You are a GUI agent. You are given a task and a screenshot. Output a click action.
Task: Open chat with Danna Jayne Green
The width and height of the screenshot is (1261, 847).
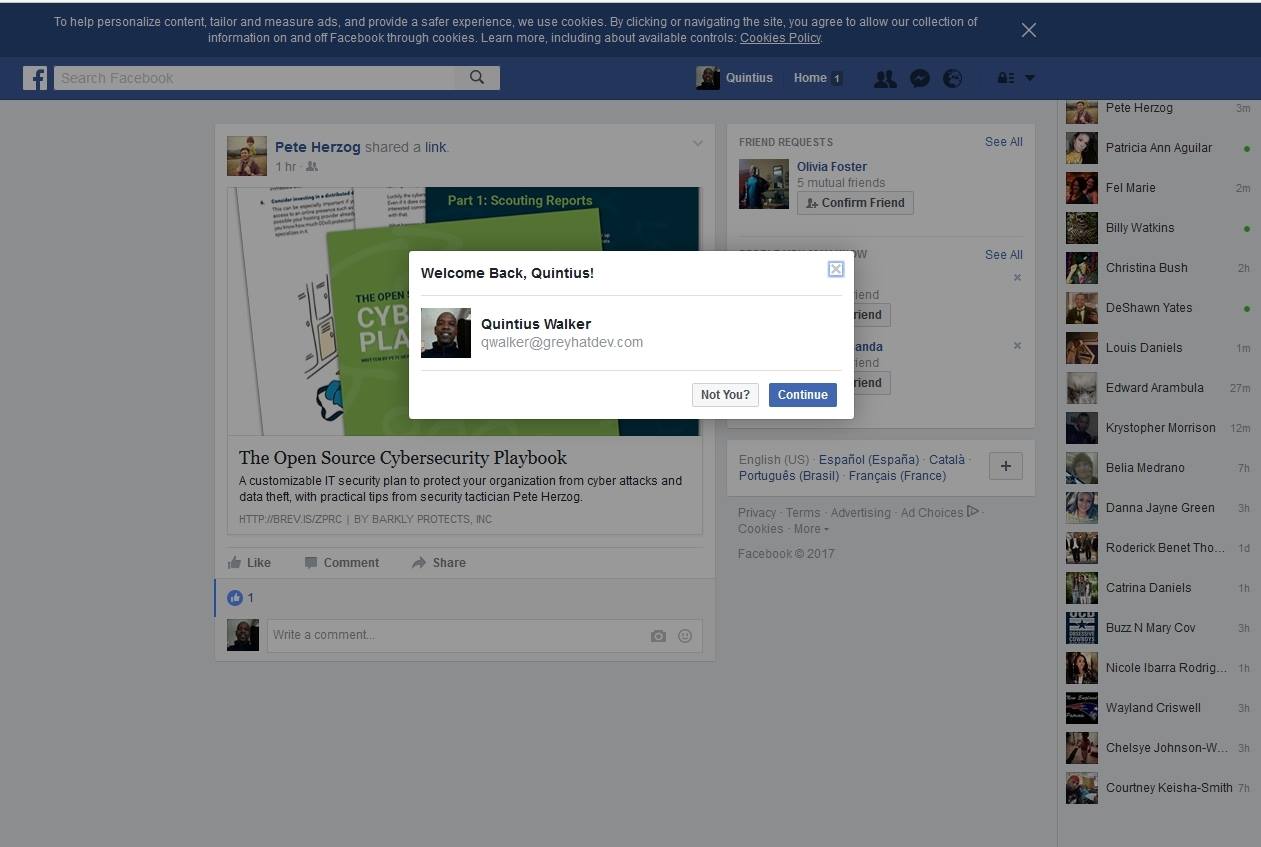(1158, 508)
